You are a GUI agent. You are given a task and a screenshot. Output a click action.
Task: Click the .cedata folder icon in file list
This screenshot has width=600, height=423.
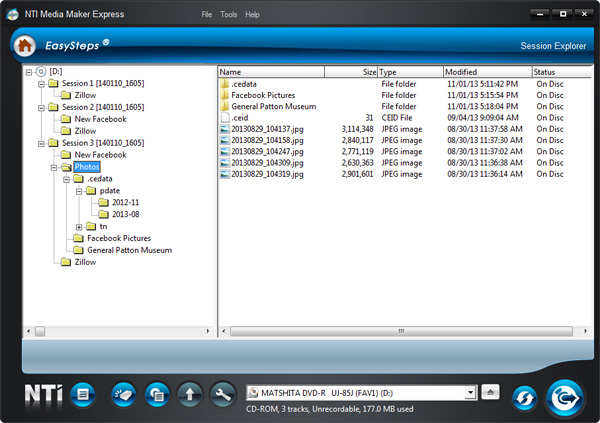coord(225,84)
